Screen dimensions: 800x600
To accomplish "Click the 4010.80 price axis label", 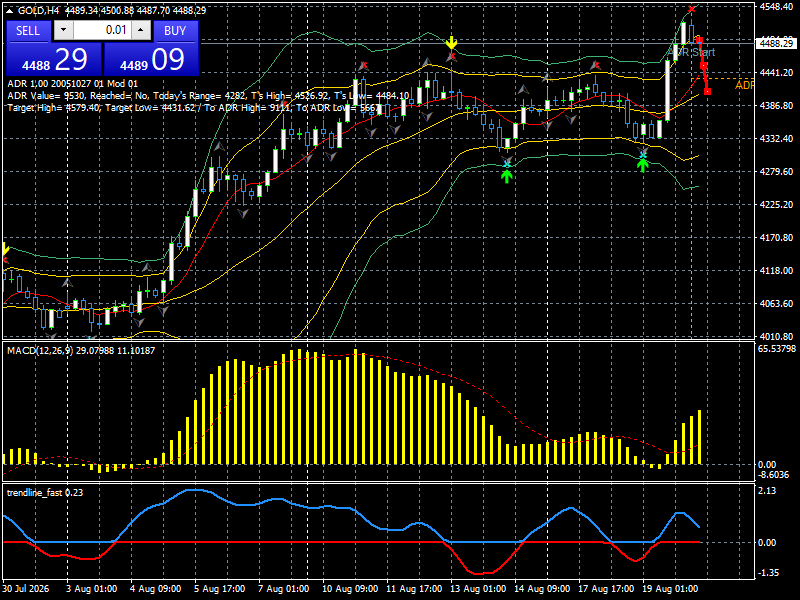I will pos(776,336).
